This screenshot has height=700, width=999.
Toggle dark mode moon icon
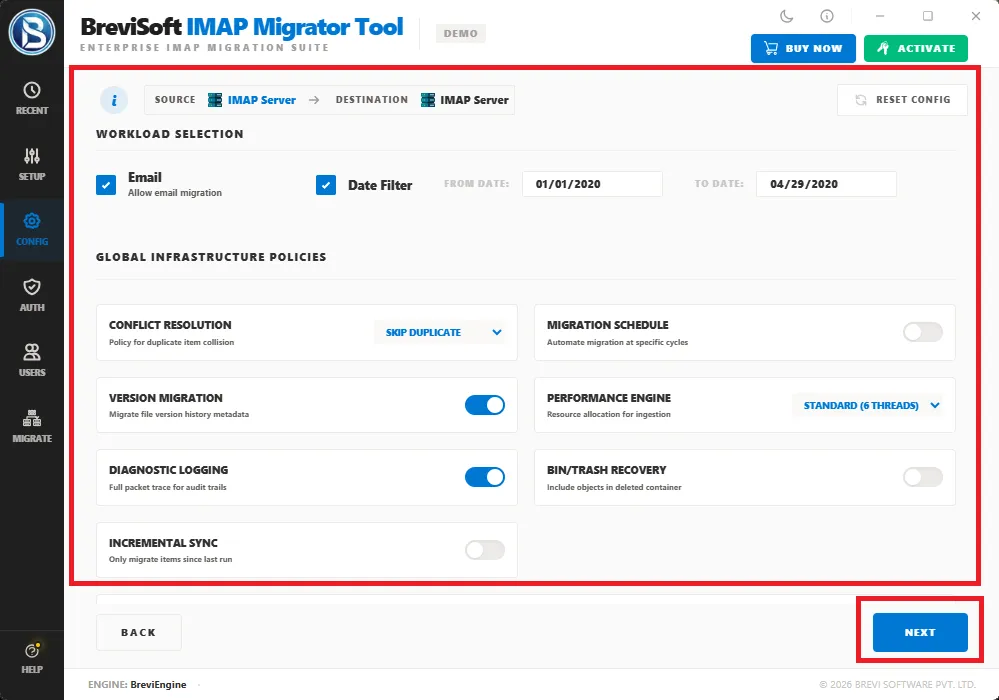(787, 16)
